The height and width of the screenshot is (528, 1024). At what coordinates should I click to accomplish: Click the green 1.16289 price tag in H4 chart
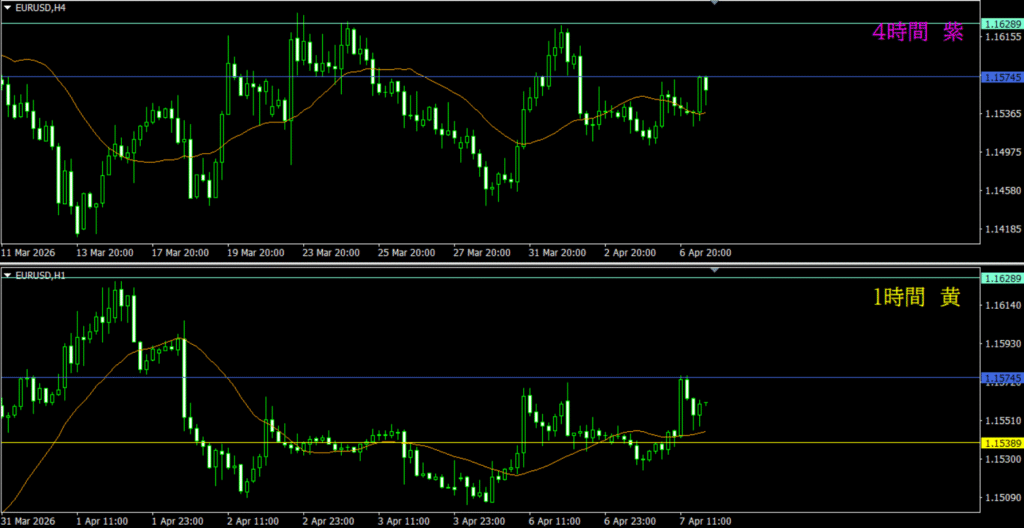pos(1001,23)
